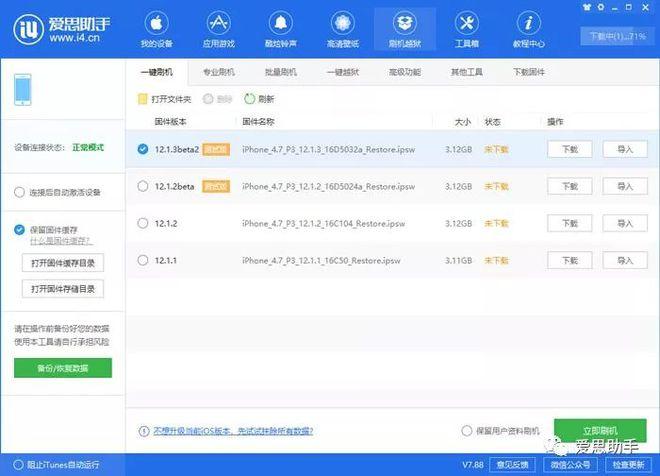Click the 3.11GB size value

458,261
